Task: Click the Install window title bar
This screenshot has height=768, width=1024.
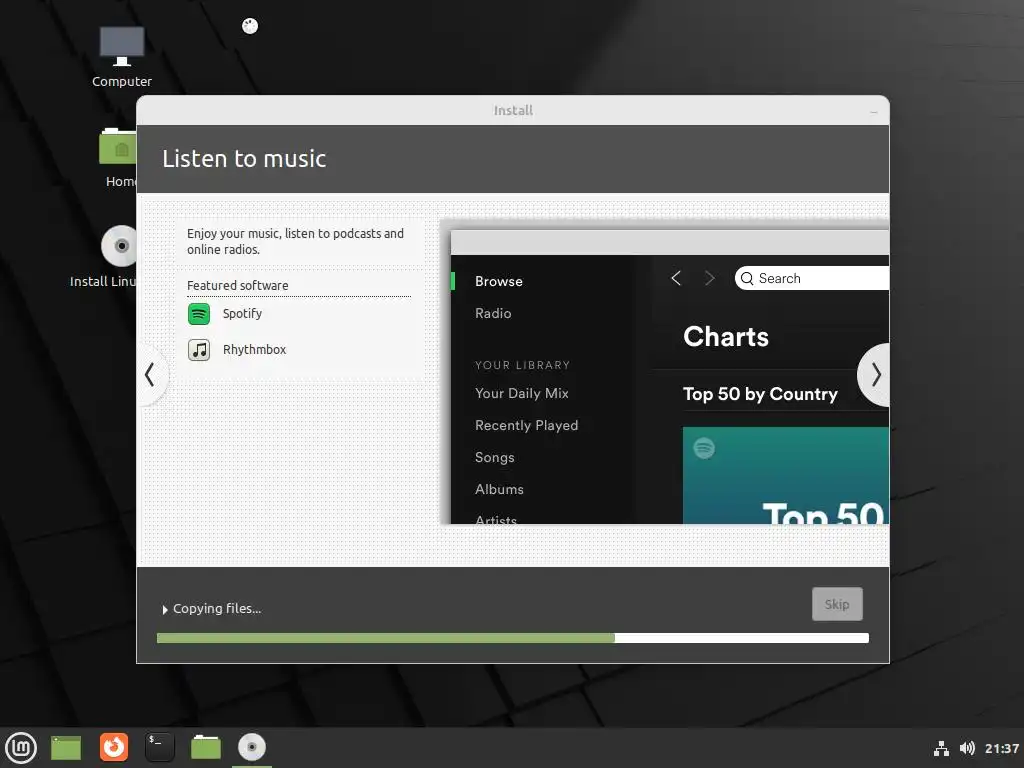Action: pyautogui.click(x=513, y=110)
